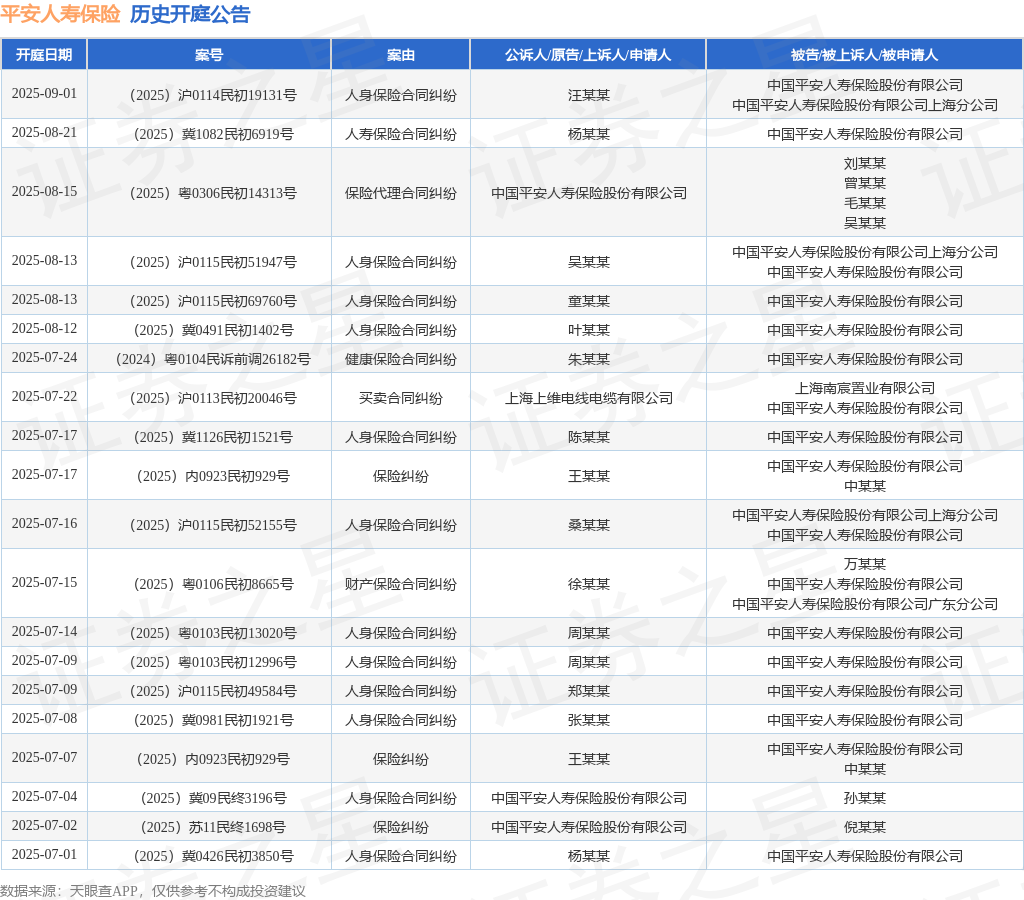Select date cell 2025-07-15
This screenshot has width=1024, height=900.
click(44, 582)
